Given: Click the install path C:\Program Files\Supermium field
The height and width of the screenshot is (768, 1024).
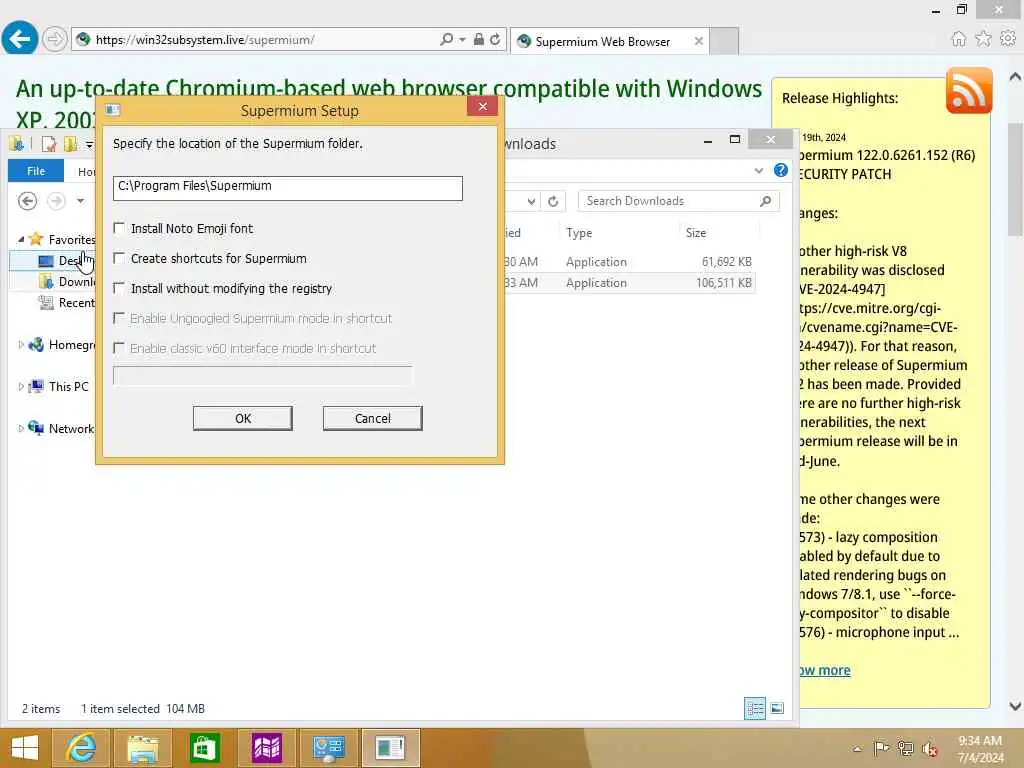Looking at the screenshot, I should point(287,188).
